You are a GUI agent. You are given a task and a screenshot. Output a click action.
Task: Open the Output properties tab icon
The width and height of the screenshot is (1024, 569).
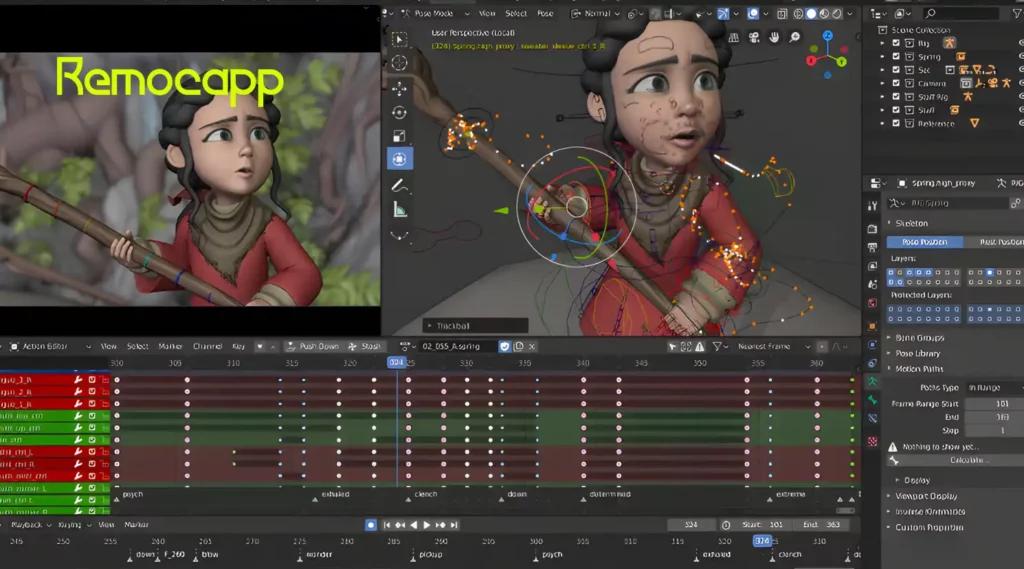click(872, 248)
